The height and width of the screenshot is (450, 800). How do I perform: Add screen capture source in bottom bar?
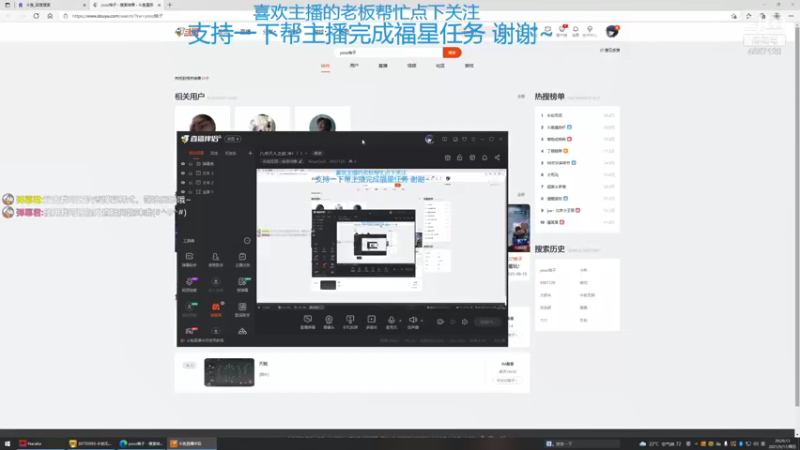(x=308, y=322)
